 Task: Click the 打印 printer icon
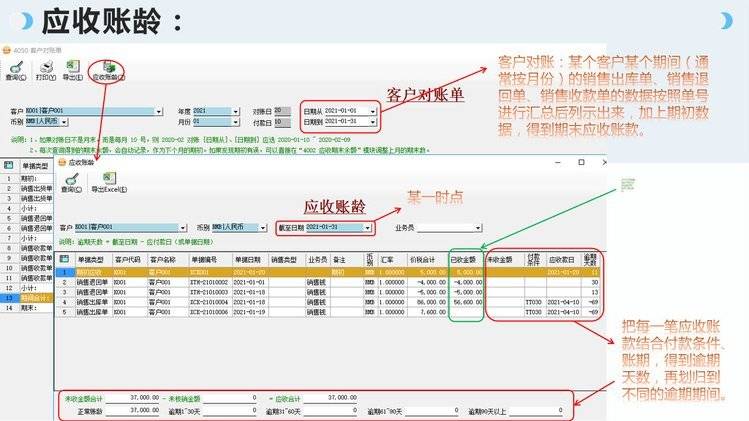[44, 66]
